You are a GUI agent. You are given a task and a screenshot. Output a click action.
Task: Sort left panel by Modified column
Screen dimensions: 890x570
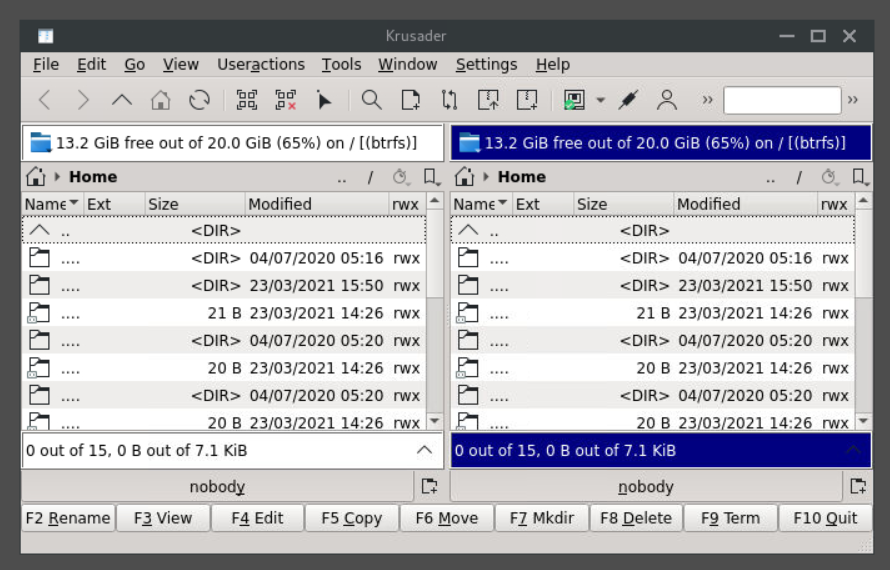coord(317,204)
